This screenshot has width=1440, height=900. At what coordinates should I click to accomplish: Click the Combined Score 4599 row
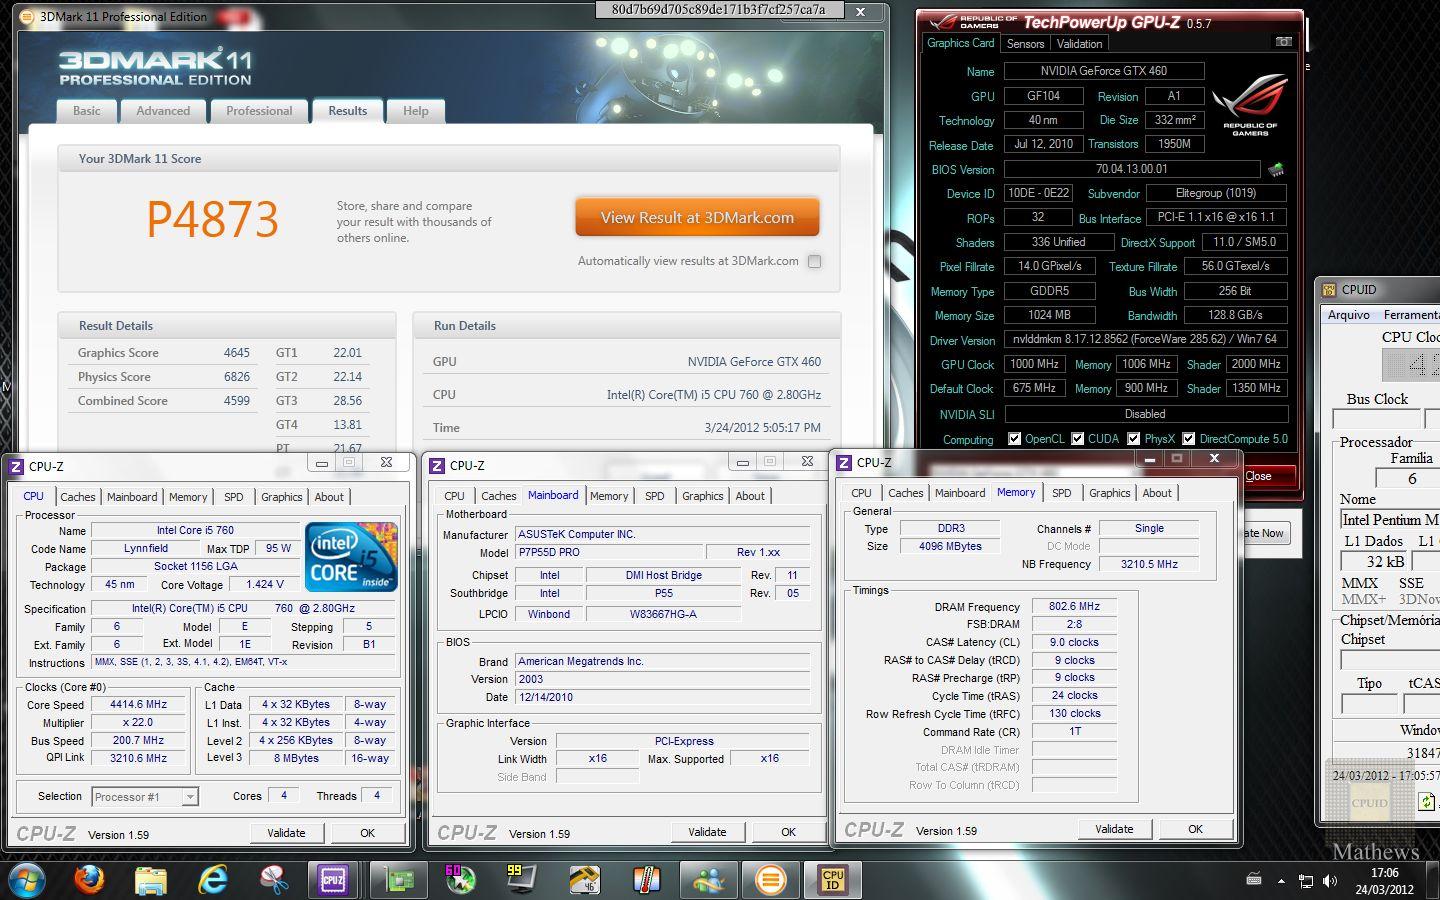point(164,401)
